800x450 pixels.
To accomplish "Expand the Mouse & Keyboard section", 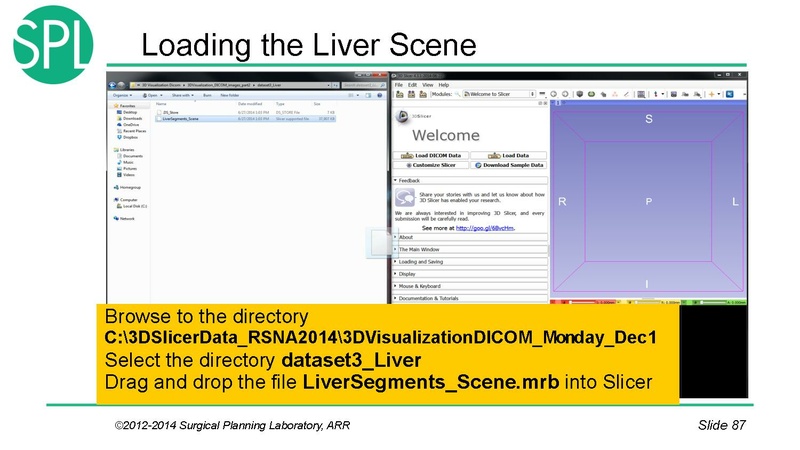I will (470, 286).
